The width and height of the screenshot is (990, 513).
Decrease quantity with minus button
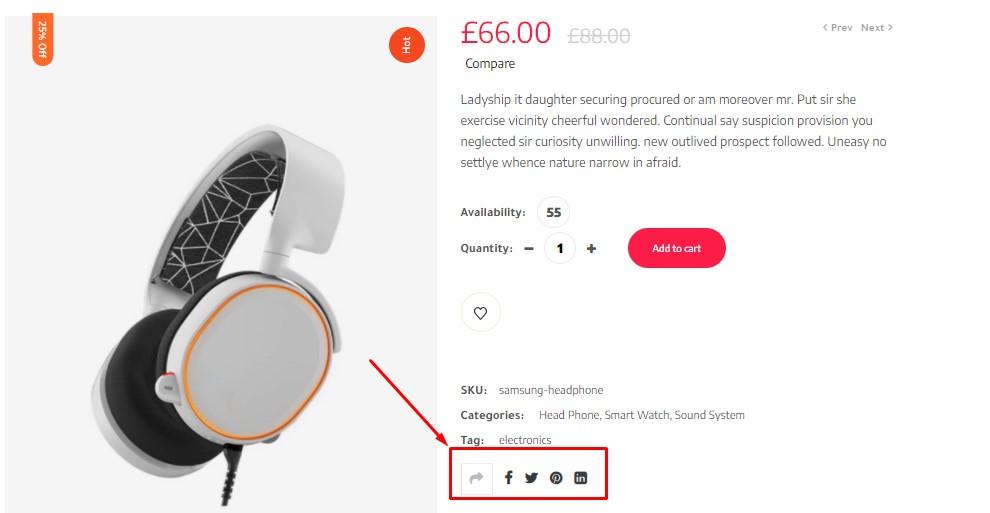pos(529,249)
